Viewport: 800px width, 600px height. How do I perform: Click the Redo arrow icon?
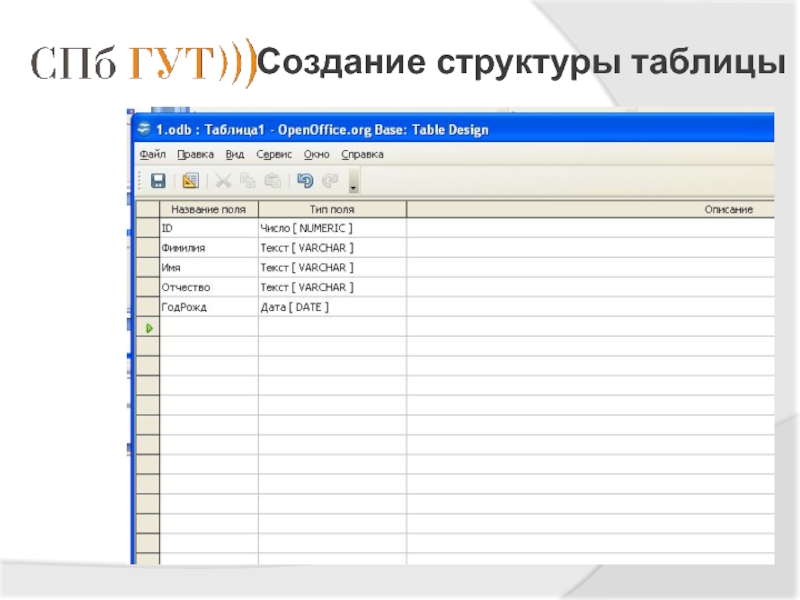coord(331,181)
